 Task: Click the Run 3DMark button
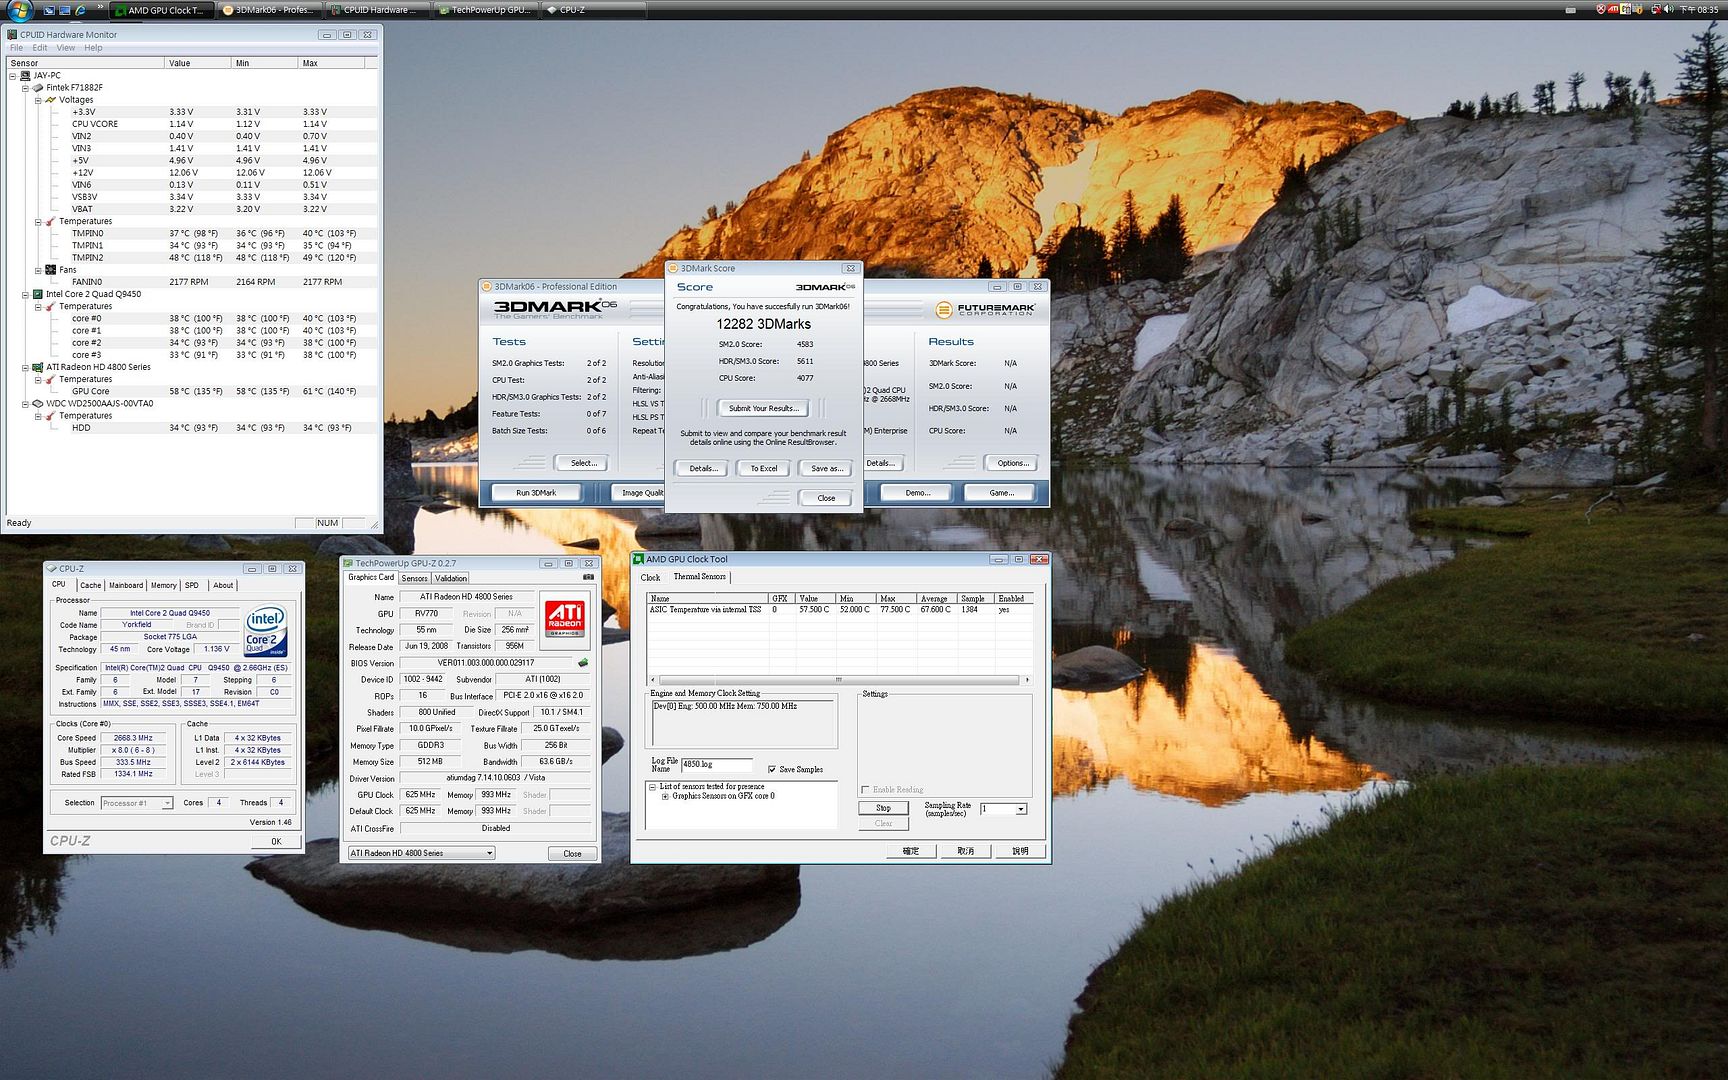click(x=536, y=492)
